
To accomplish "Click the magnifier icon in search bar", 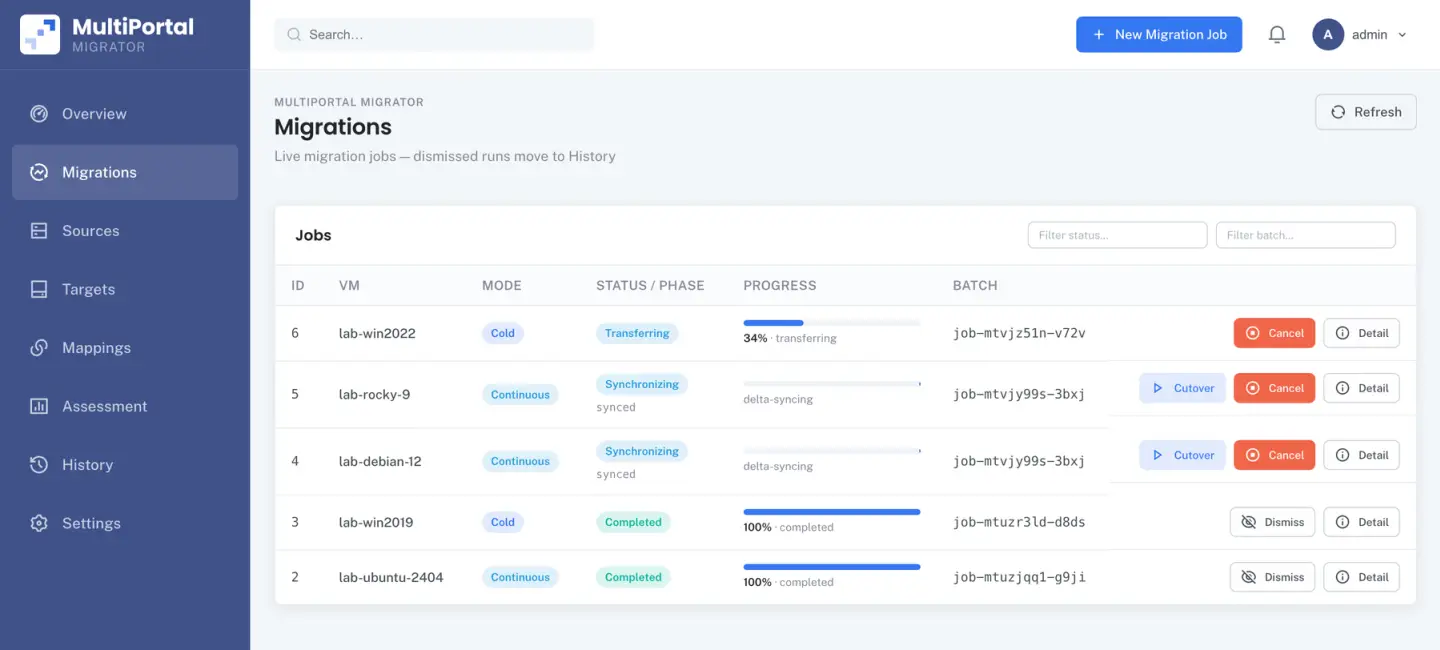I will (294, 34).
